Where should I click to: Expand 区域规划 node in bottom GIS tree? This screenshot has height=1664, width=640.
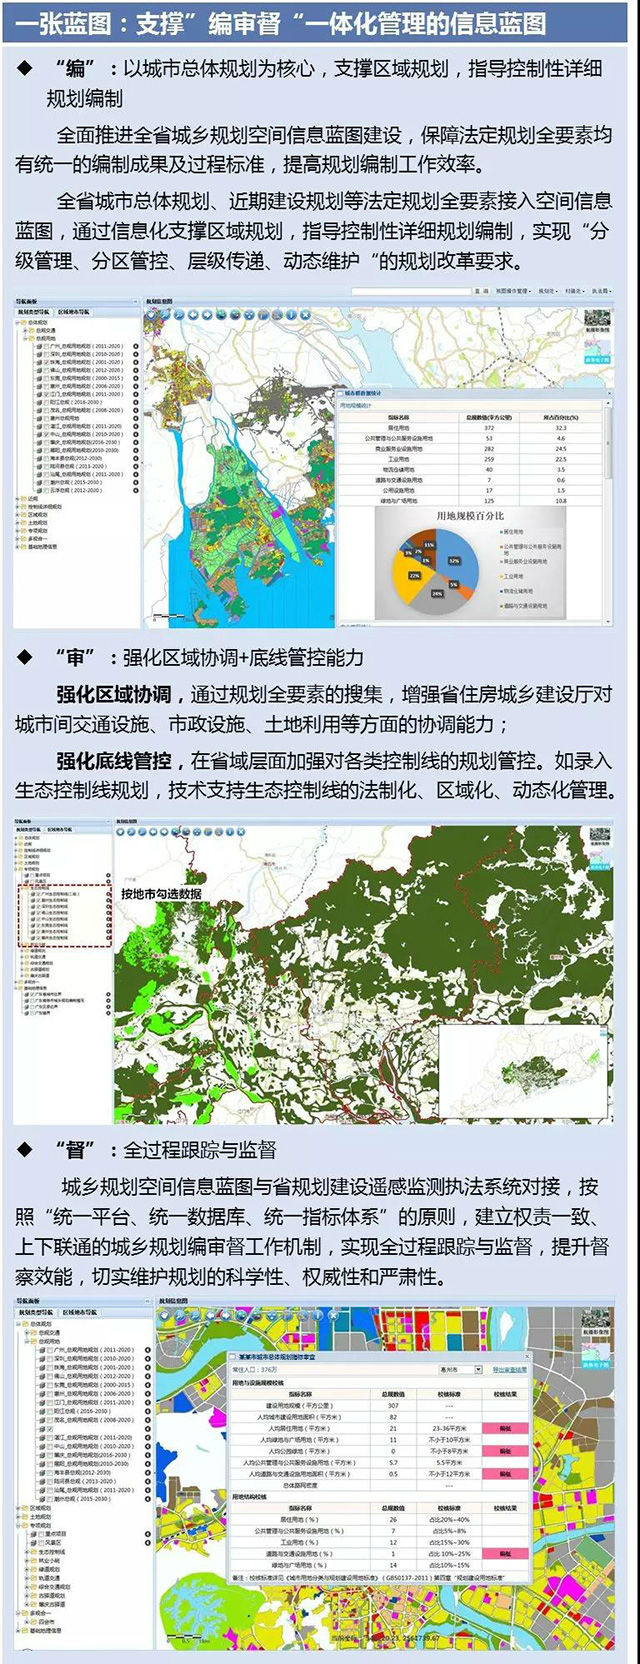pyautogui.click(x=18, y=1508)
